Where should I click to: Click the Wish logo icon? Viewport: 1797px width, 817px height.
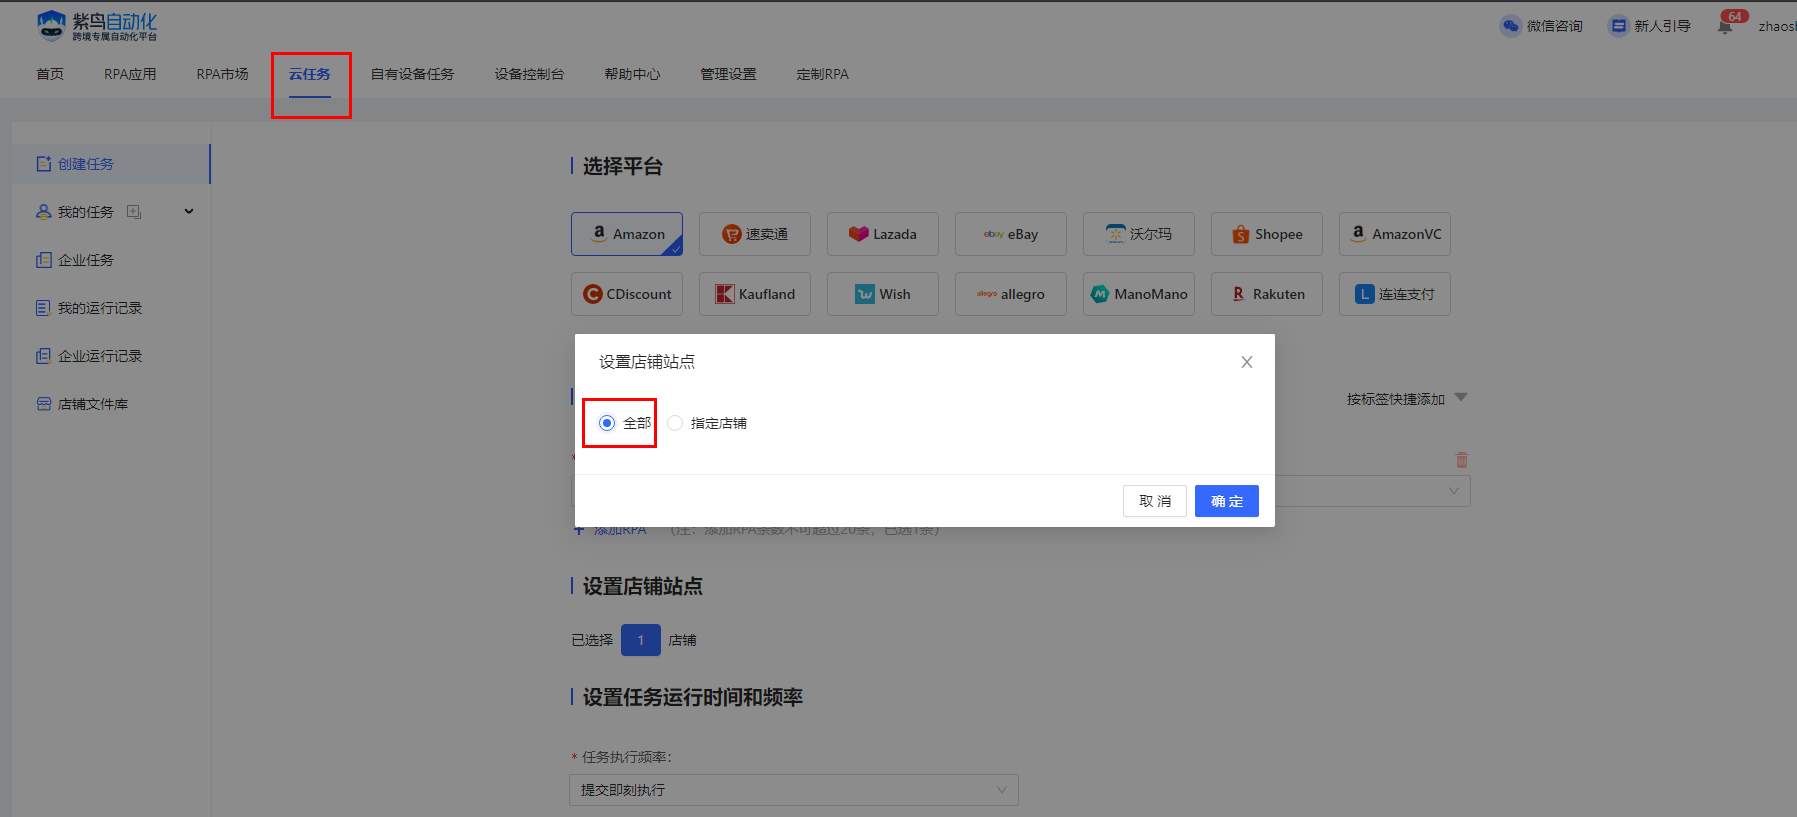865,294
